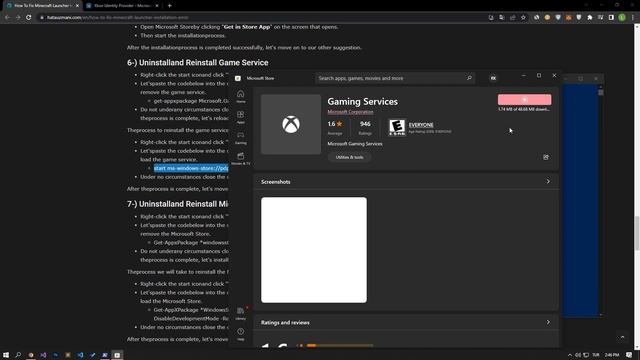Click the Utilities & tools category button
640x360 pixels.
click(x=349, y=157)
